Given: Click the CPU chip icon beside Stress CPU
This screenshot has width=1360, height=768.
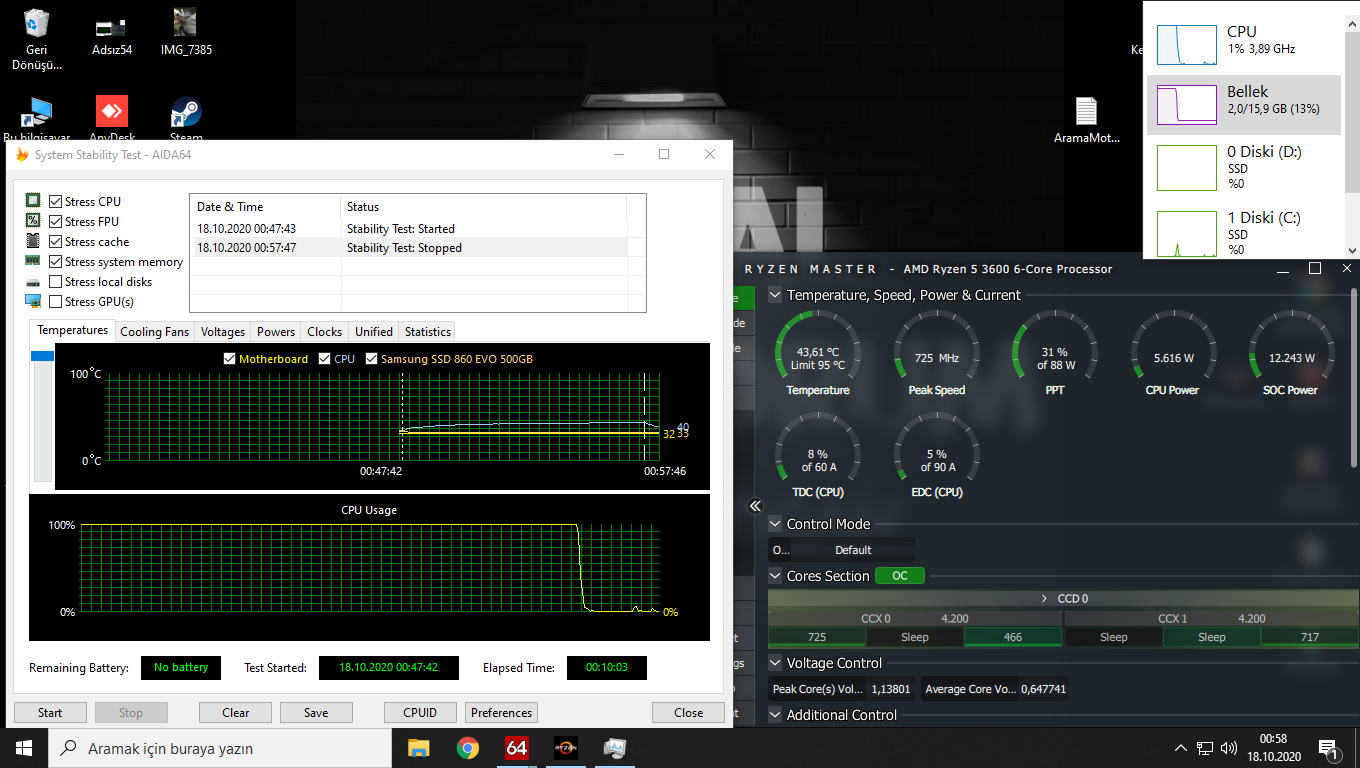Looking at the screenshot, I should coord(33,201).
